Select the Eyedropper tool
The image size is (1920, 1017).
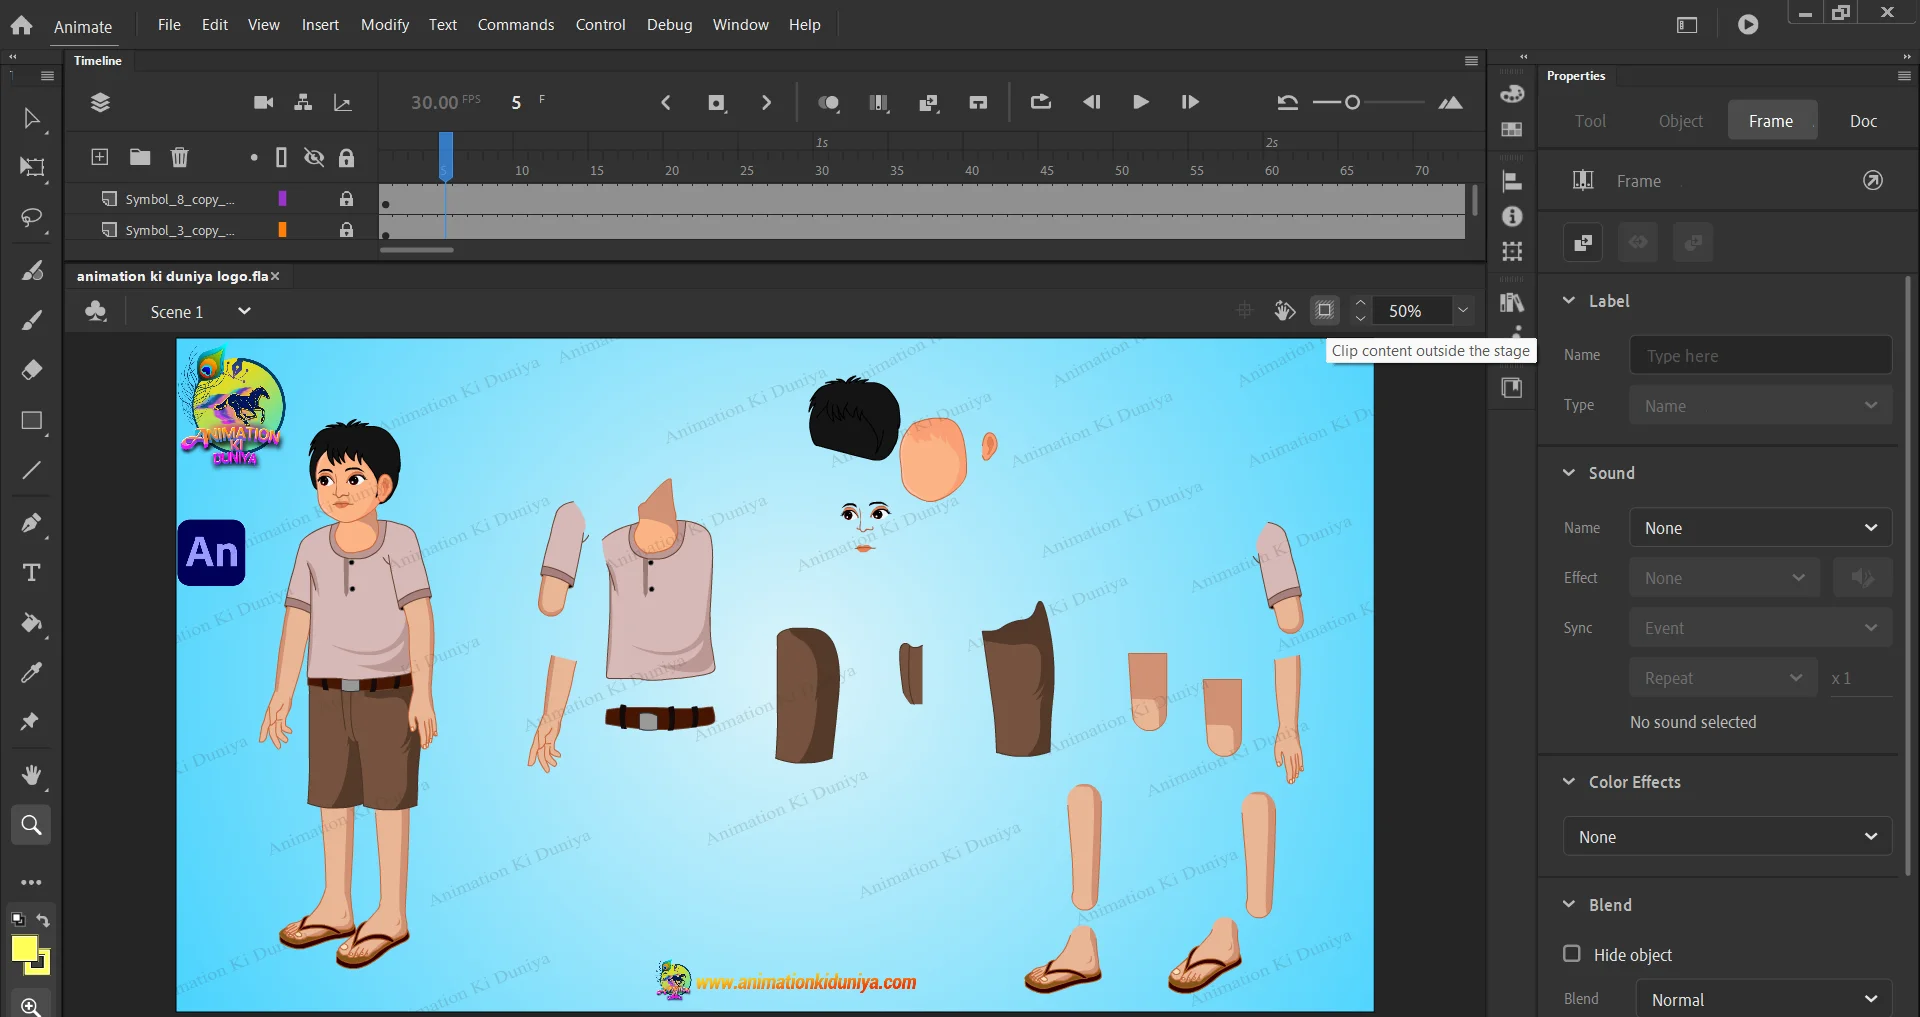(31, 673)
